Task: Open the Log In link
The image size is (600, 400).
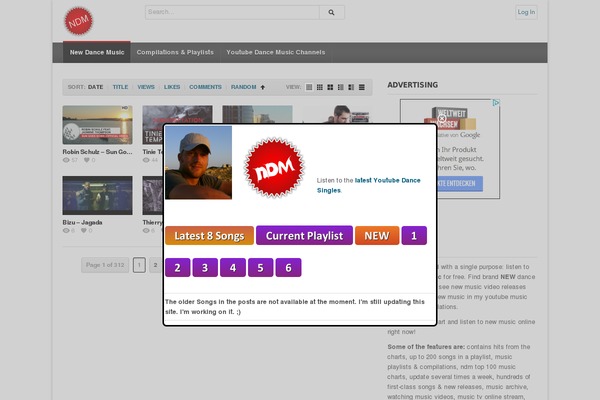Action: tap(526, 12)
